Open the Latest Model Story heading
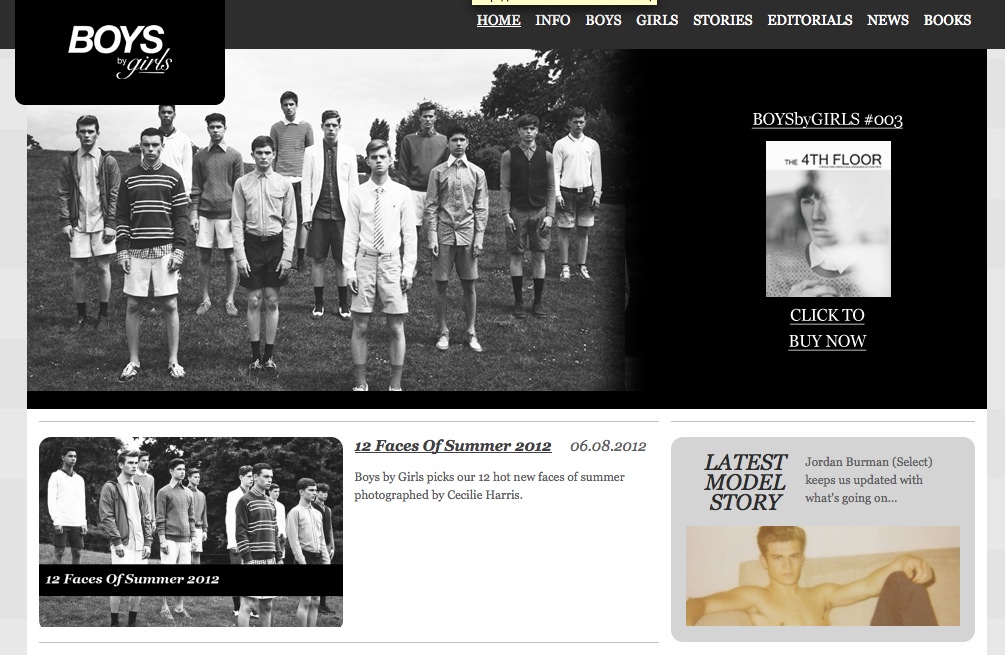 point(744,482)
